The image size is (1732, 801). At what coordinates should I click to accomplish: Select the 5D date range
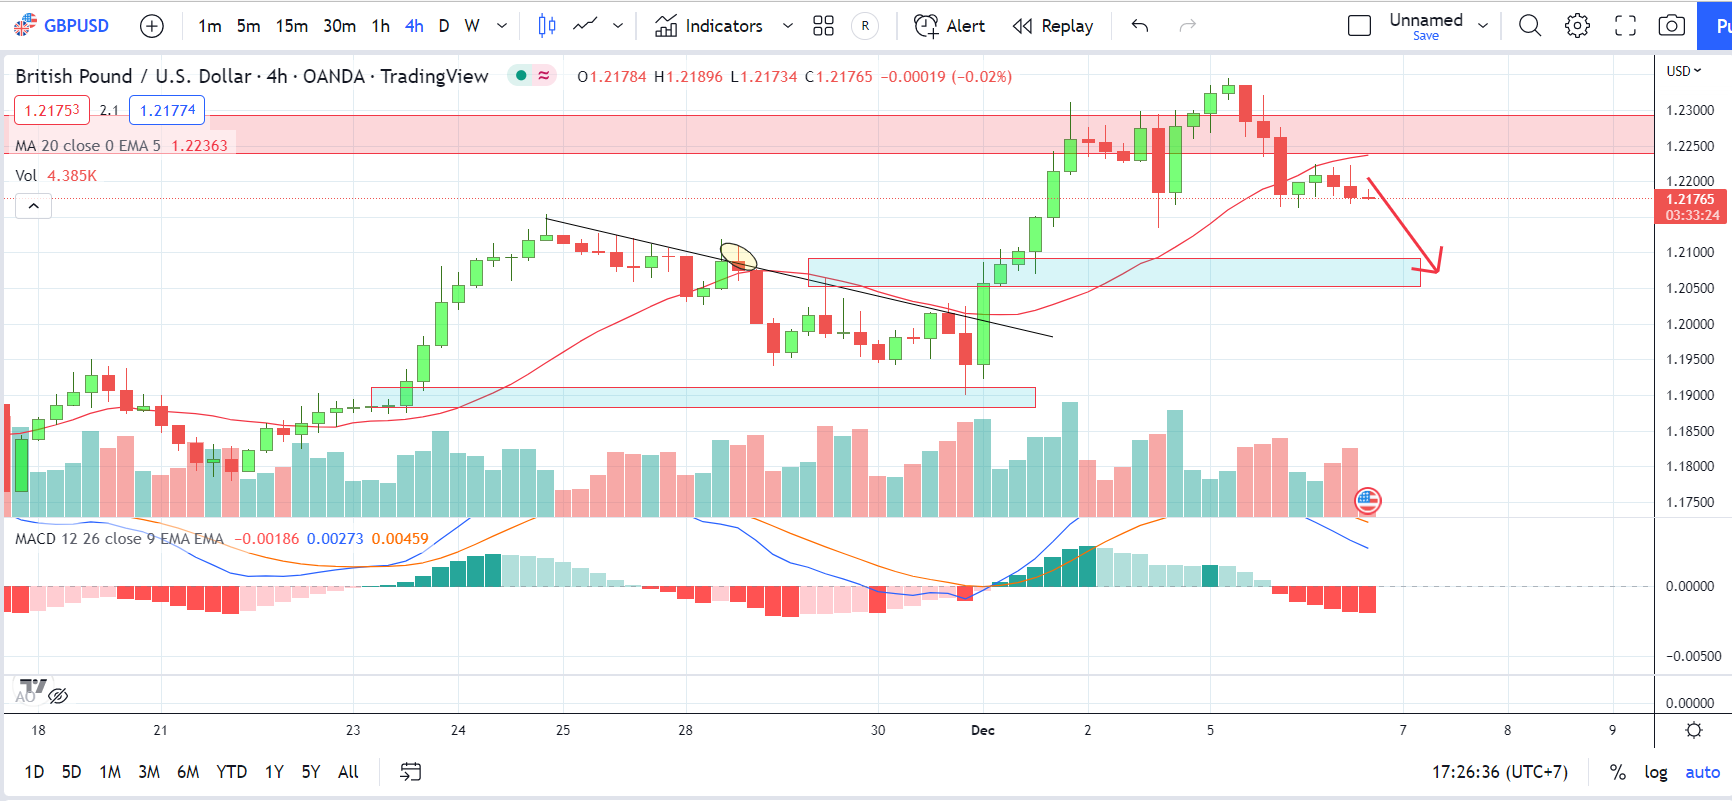click(x=71, y=772)
